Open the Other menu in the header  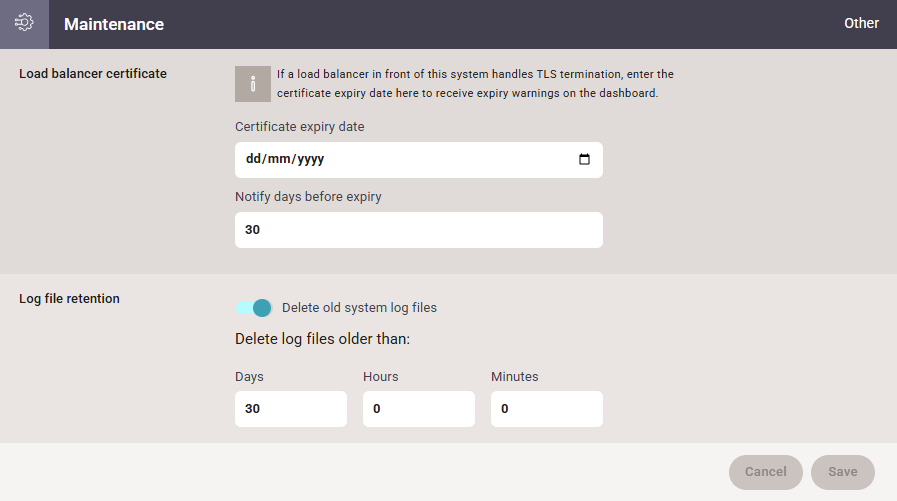coord(861,23)
